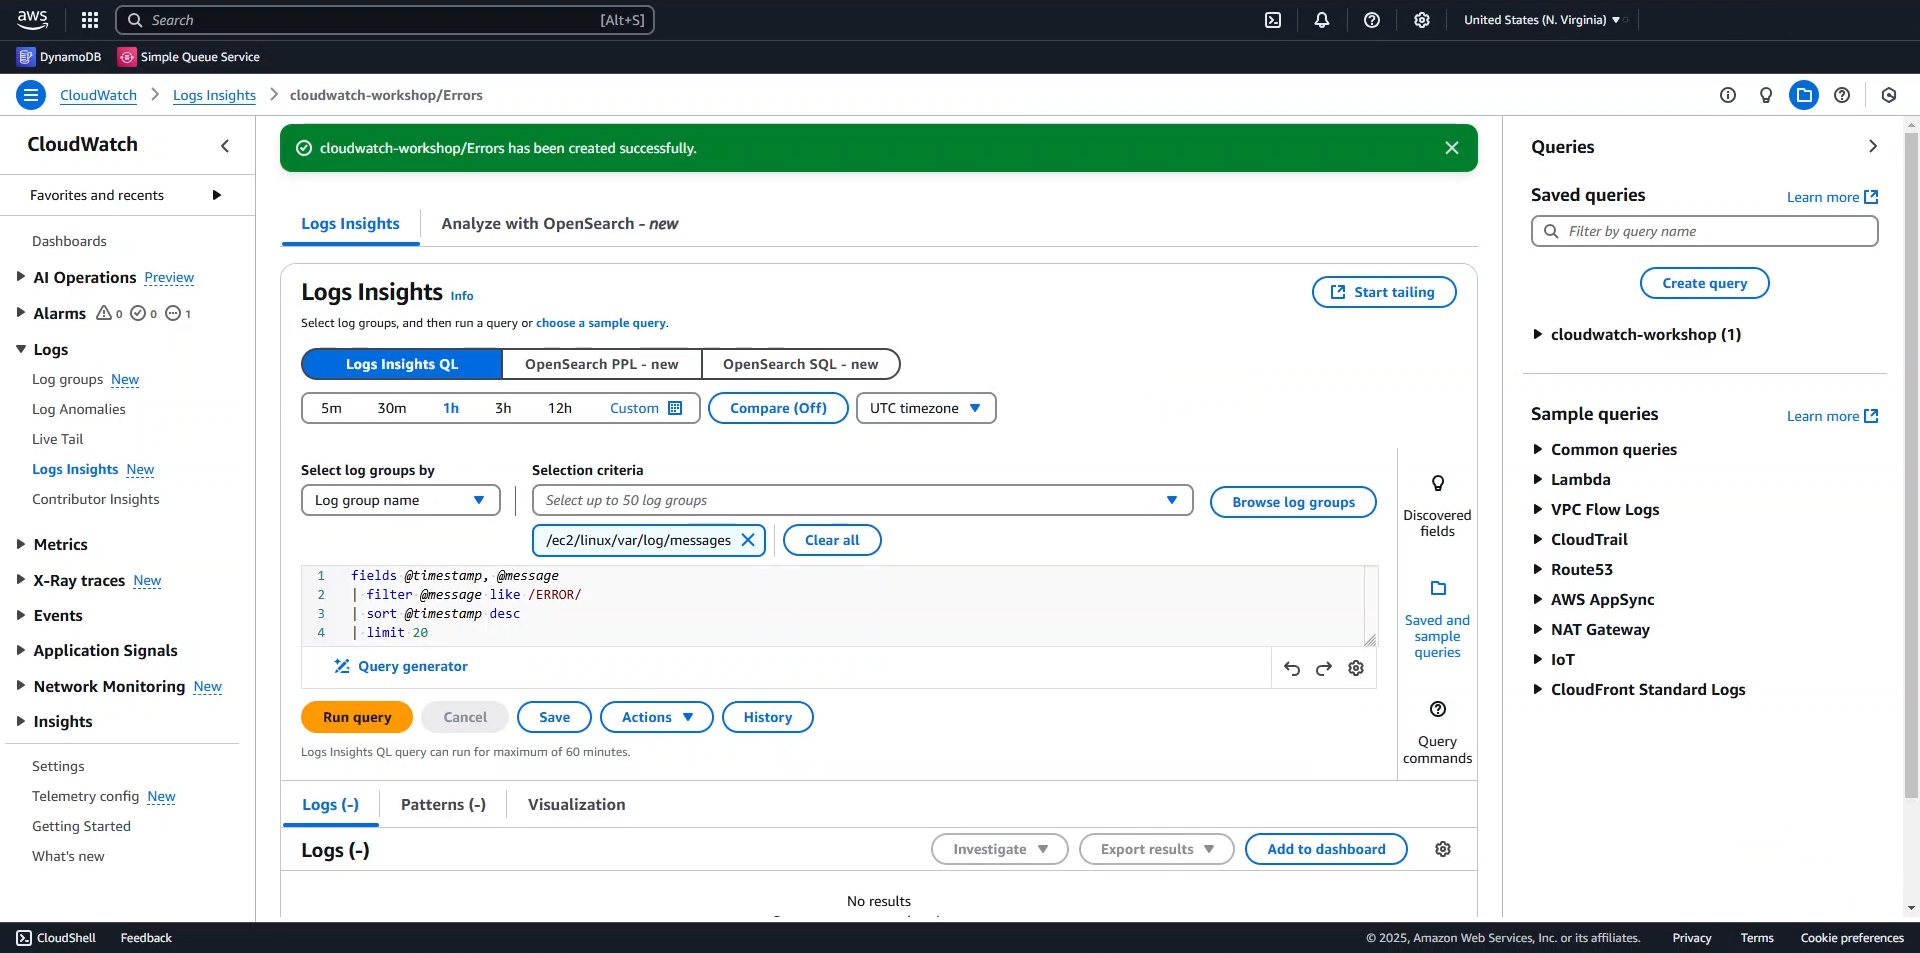
Task: Open Query commands help panel
Action: pyautogui.click(x=1437, y=732)
